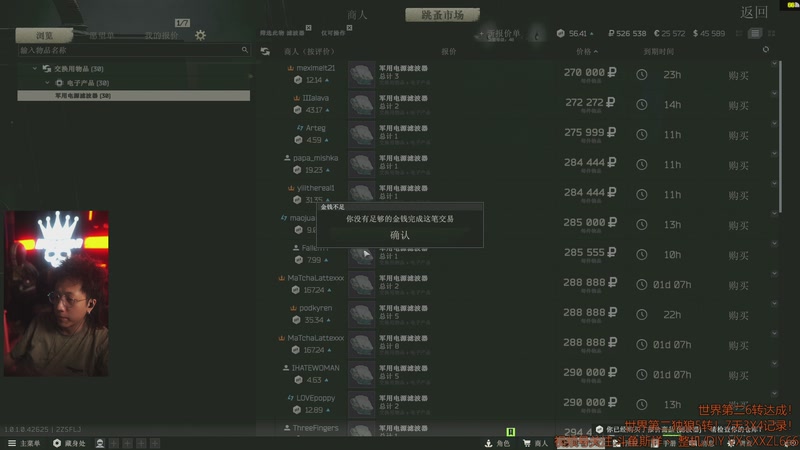Expand IIIalava offer row chevron
Screen dimensions: 800x450
tap(774, 93)
